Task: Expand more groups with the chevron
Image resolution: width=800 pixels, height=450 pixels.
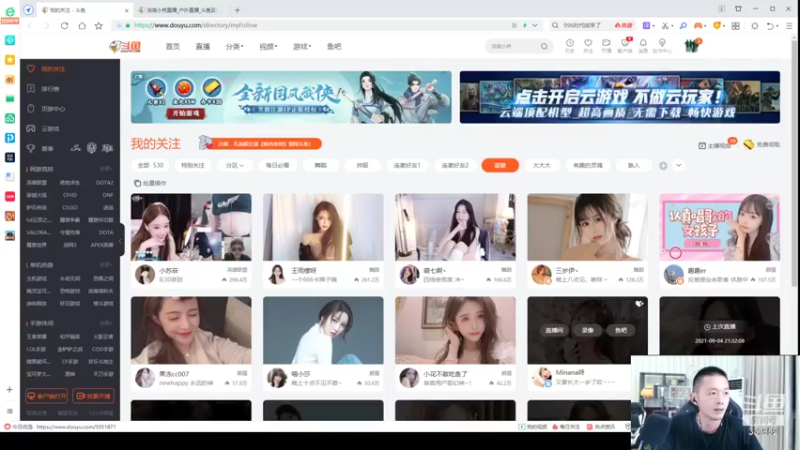Action: [679, 165]
